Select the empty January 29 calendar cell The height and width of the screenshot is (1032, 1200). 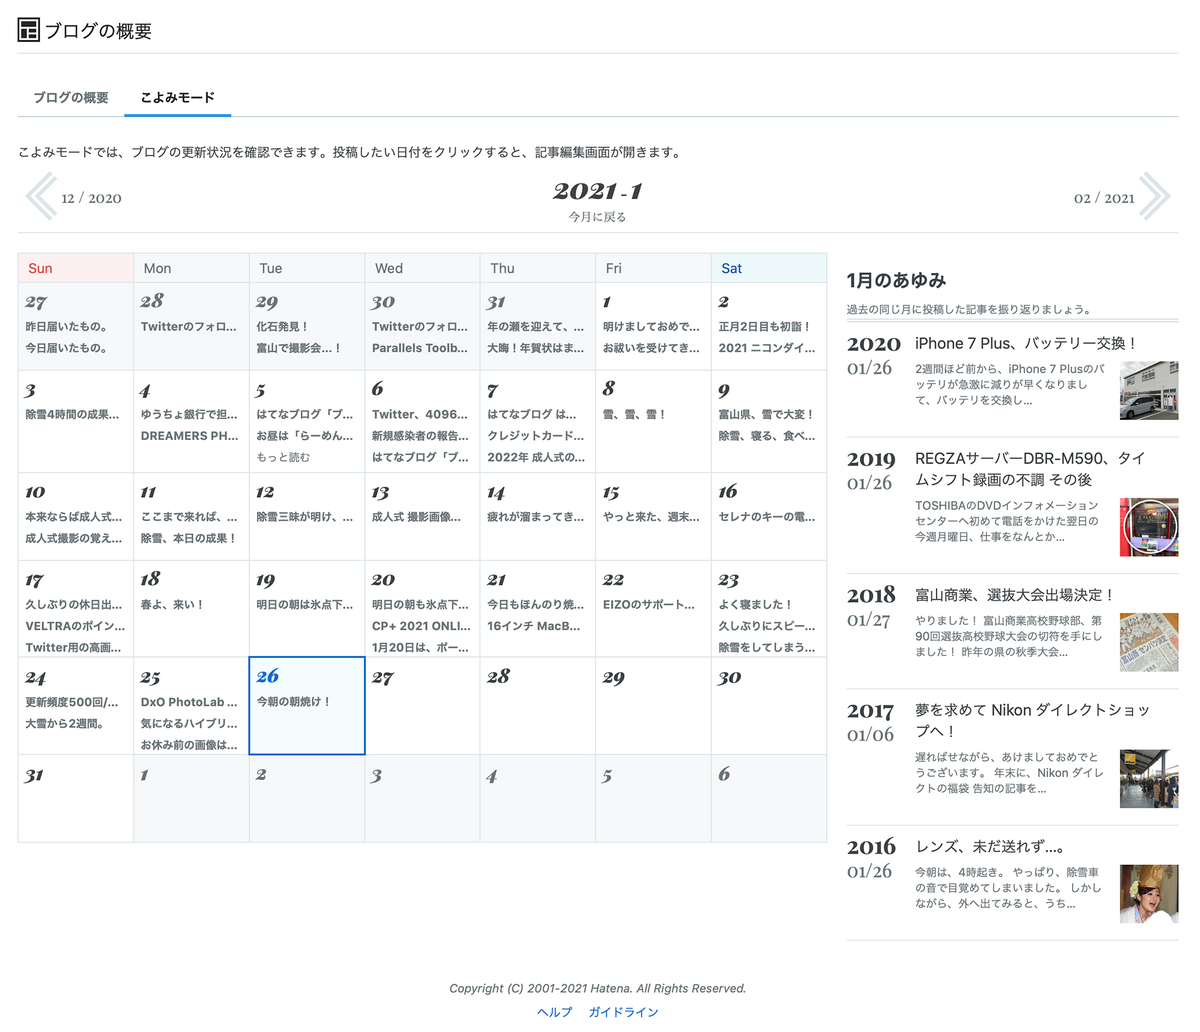[653, 706]
